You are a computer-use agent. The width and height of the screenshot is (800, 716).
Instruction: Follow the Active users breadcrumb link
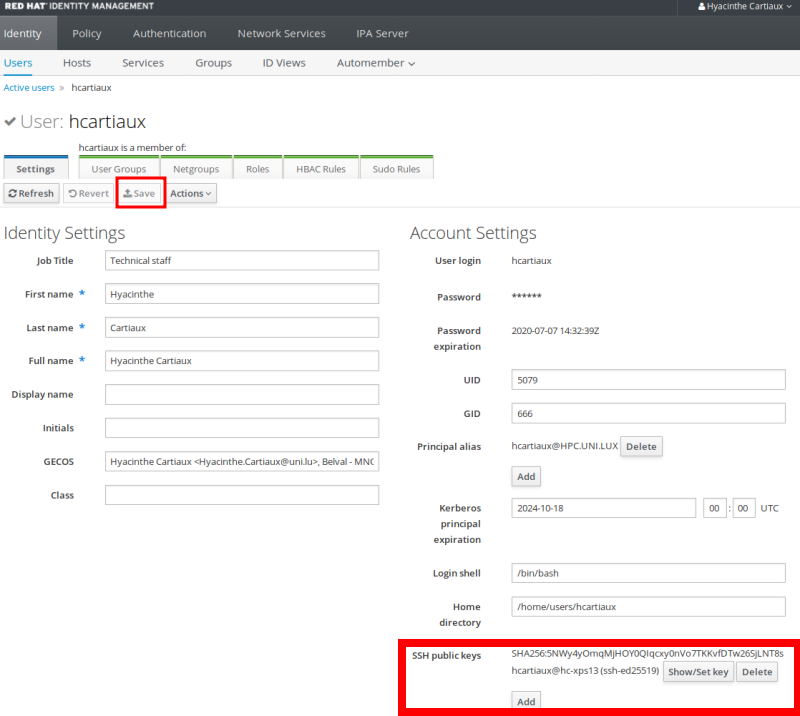pyautogui.click(x=29, y=88)
